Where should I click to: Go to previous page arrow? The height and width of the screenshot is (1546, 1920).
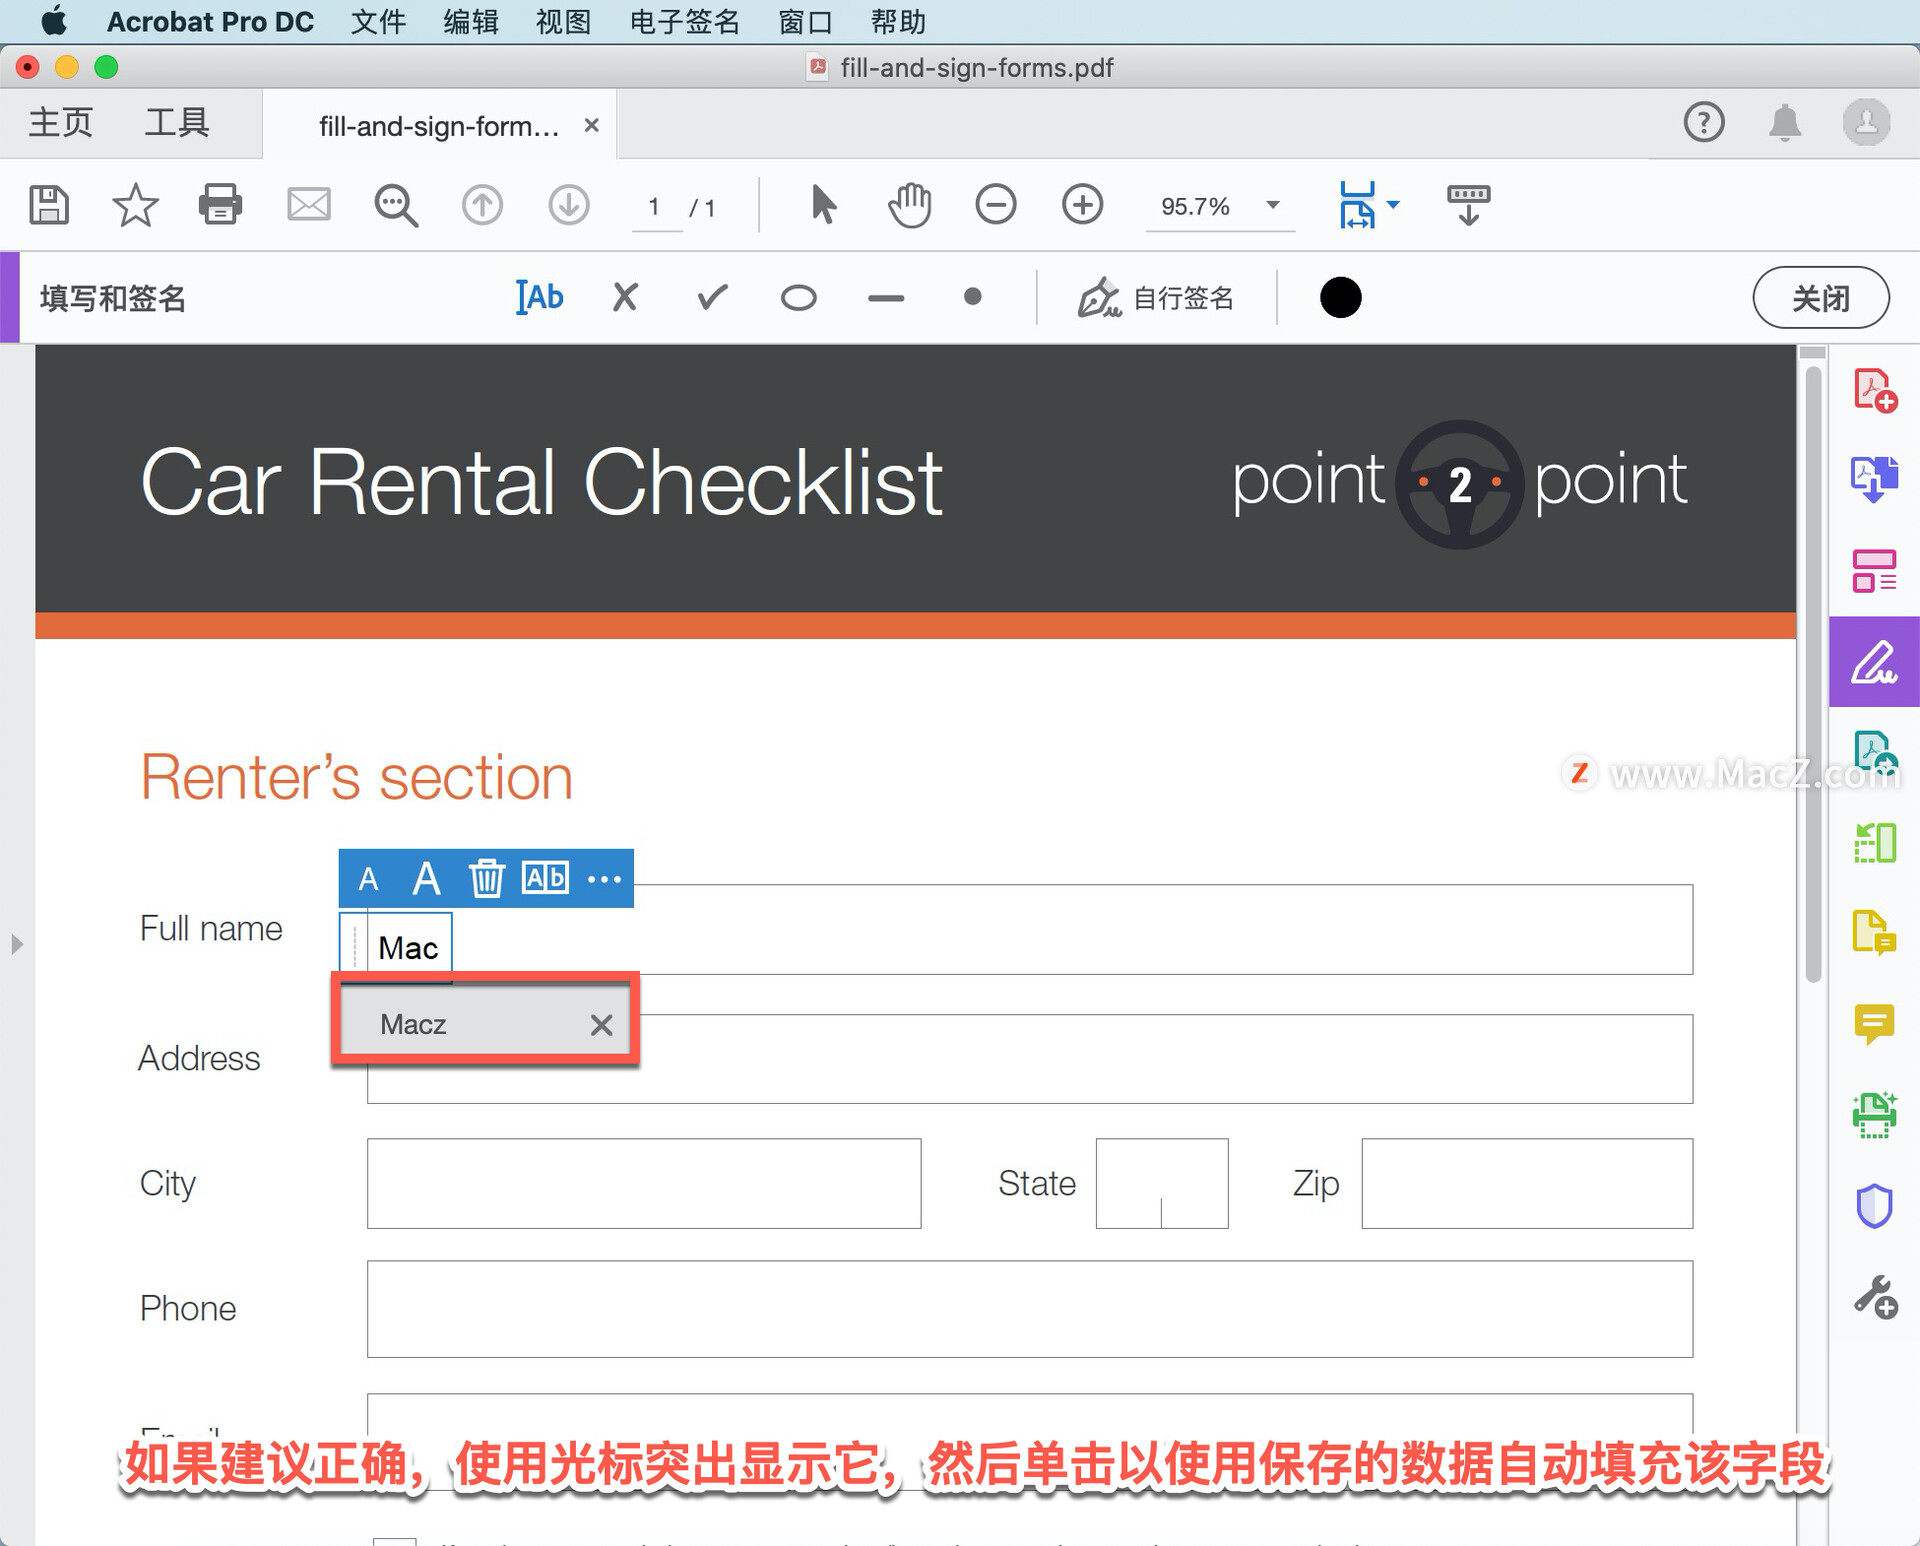point(482,205)
